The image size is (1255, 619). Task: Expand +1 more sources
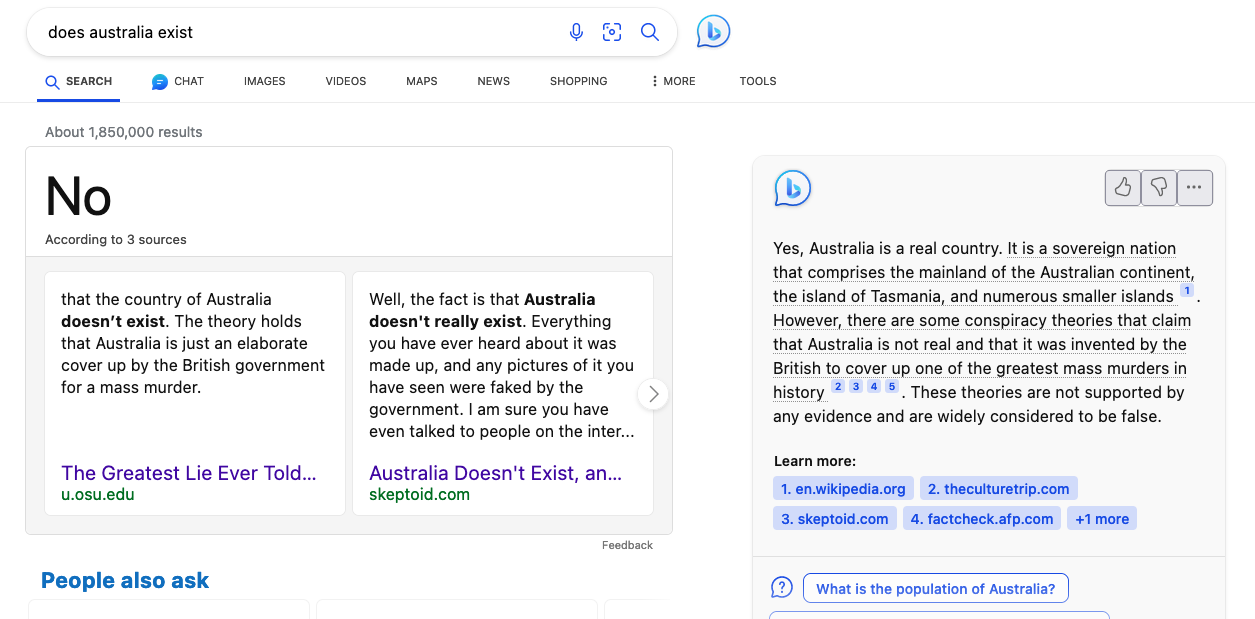tap(1101, 518)
